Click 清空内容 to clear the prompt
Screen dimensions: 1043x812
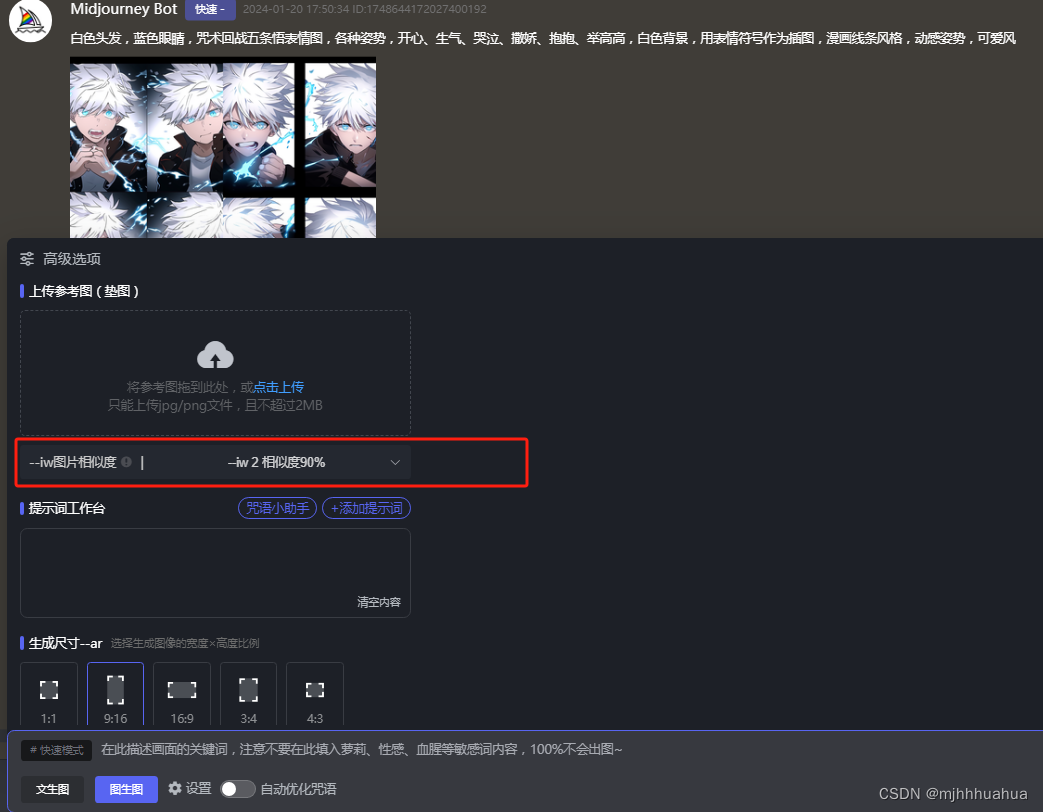coord(379,602)
